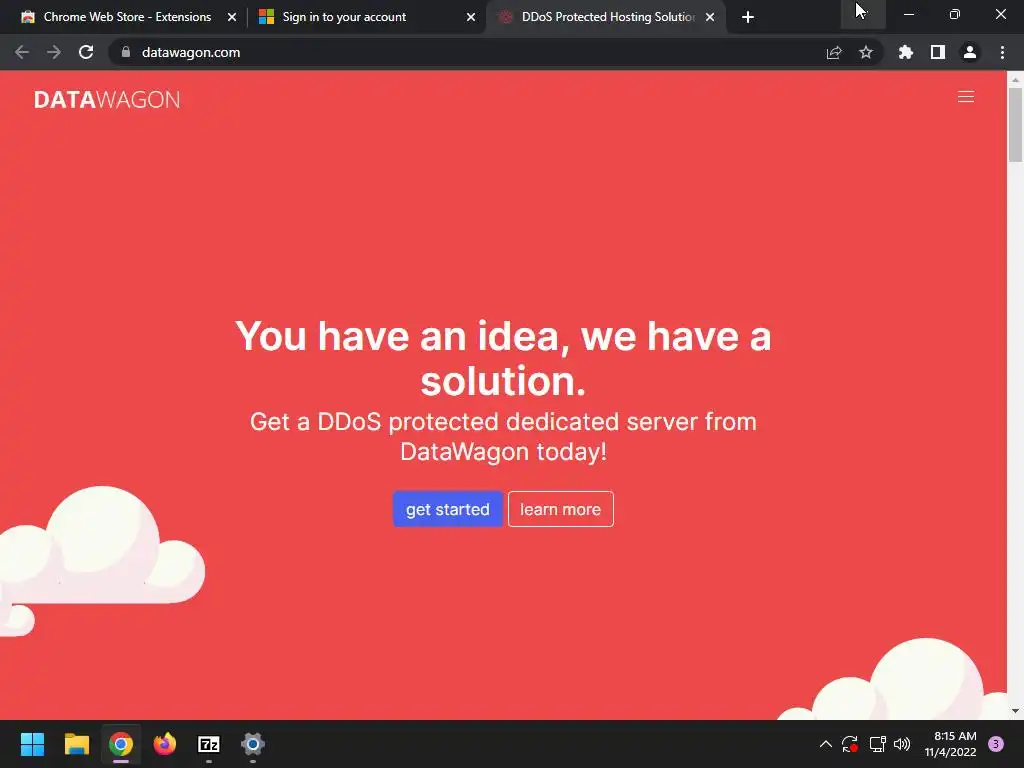This screenshot has height=768, width=1024.
Task: Open a new browser tab
Action: coord(748,17)
